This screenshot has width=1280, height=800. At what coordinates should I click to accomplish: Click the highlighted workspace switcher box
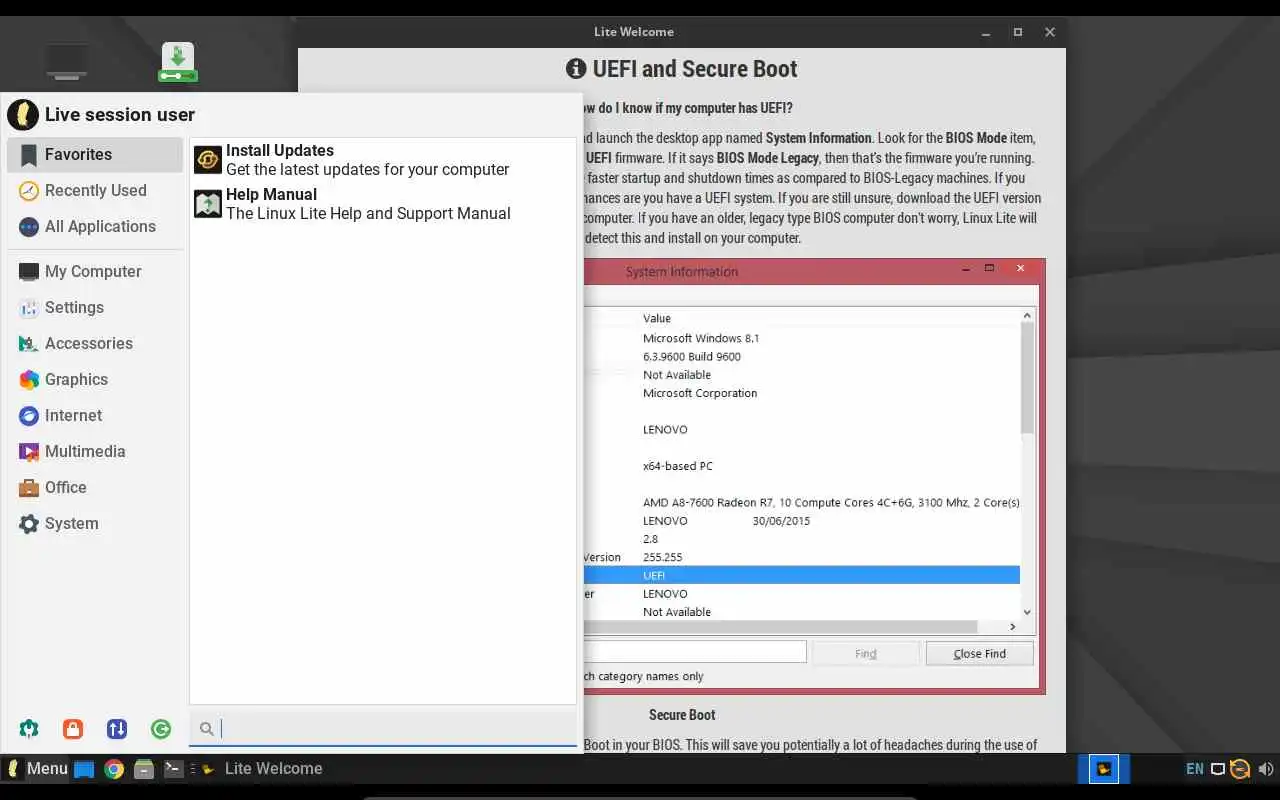pyautogui.click(x=1104, y=769)
